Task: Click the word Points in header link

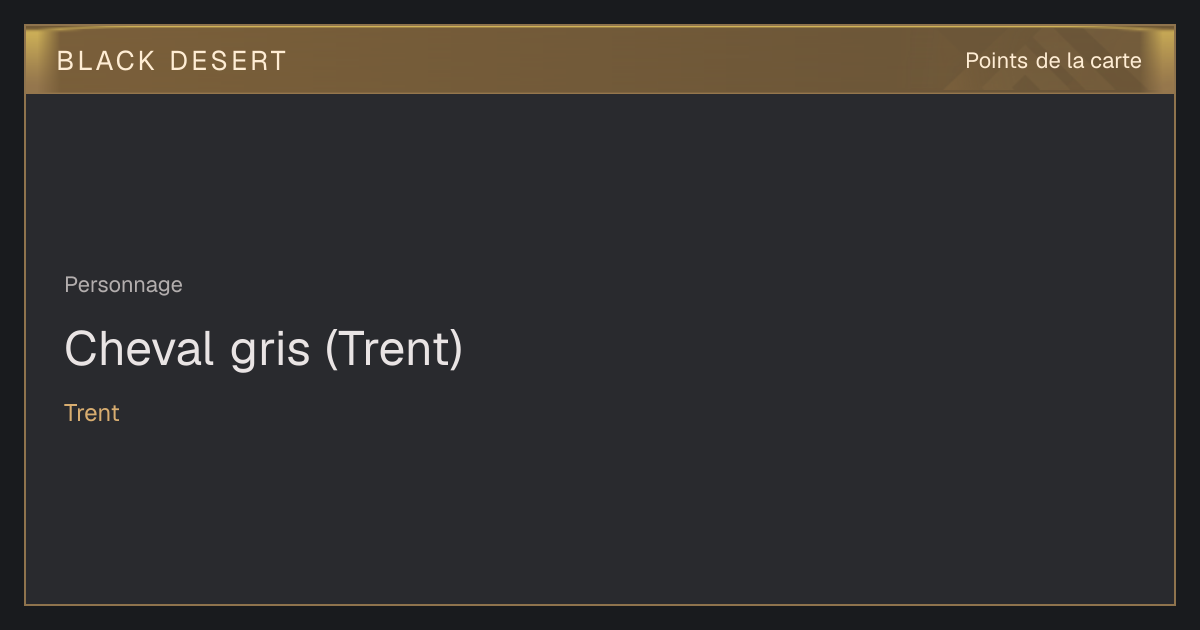Action: click(996, 61)
